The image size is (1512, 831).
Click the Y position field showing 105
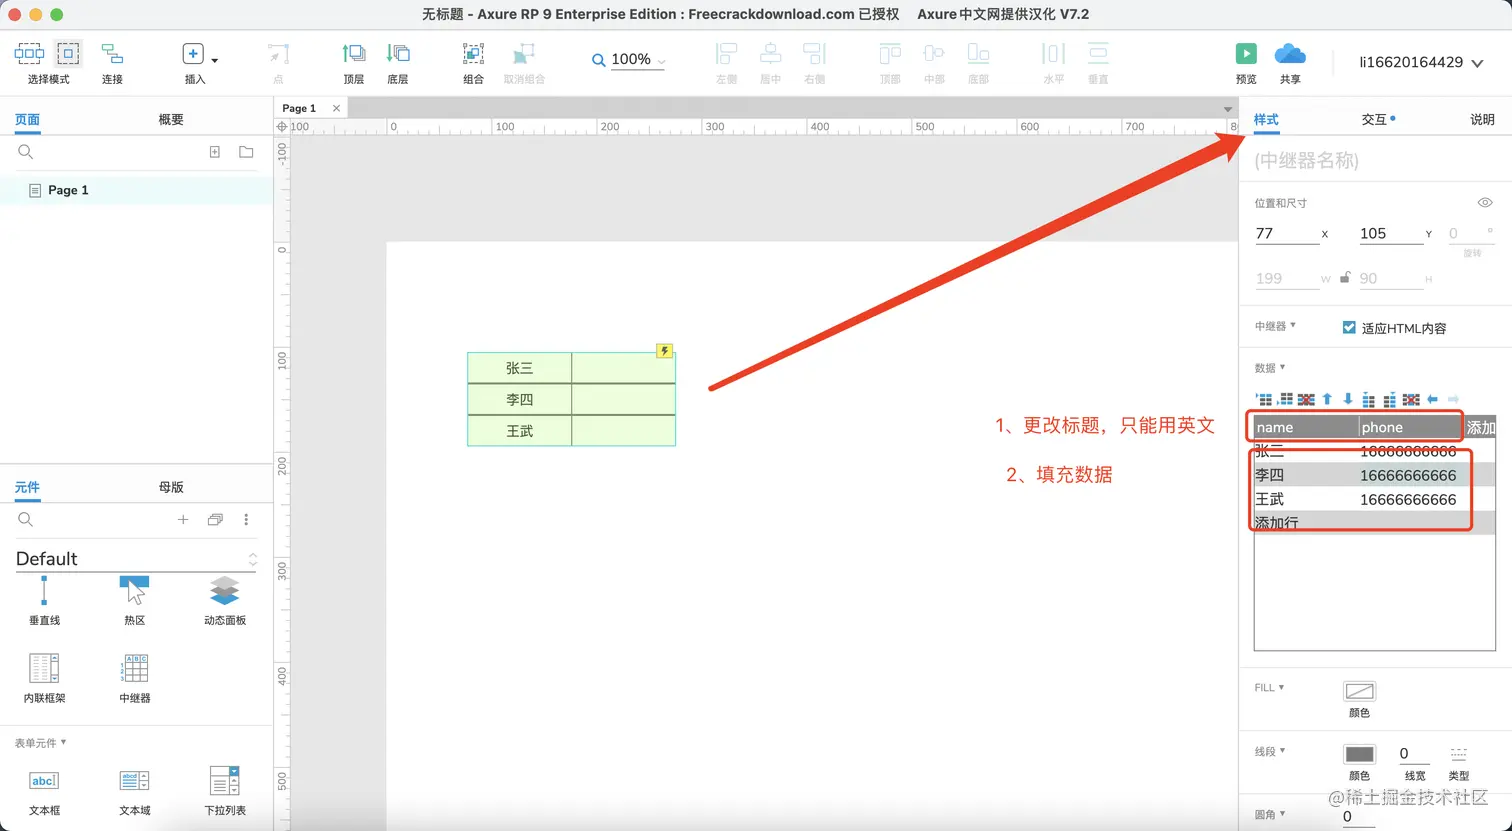click(x=1391, y=233)
